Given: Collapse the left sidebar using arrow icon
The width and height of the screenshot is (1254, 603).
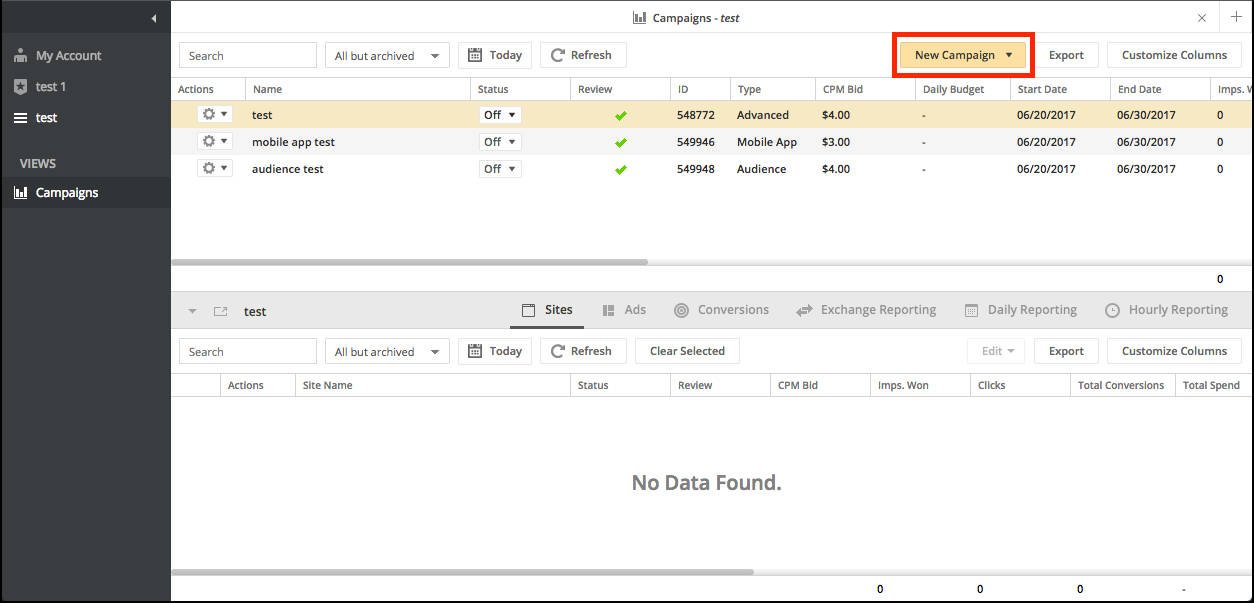Looking at the screenshot, I should pyautogui.click(x=153, y=18).
